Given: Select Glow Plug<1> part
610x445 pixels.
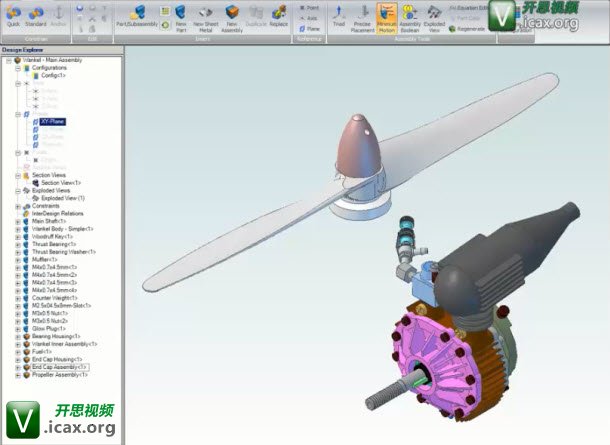Looking at the screenshot, I should click(x=49, y=329).
